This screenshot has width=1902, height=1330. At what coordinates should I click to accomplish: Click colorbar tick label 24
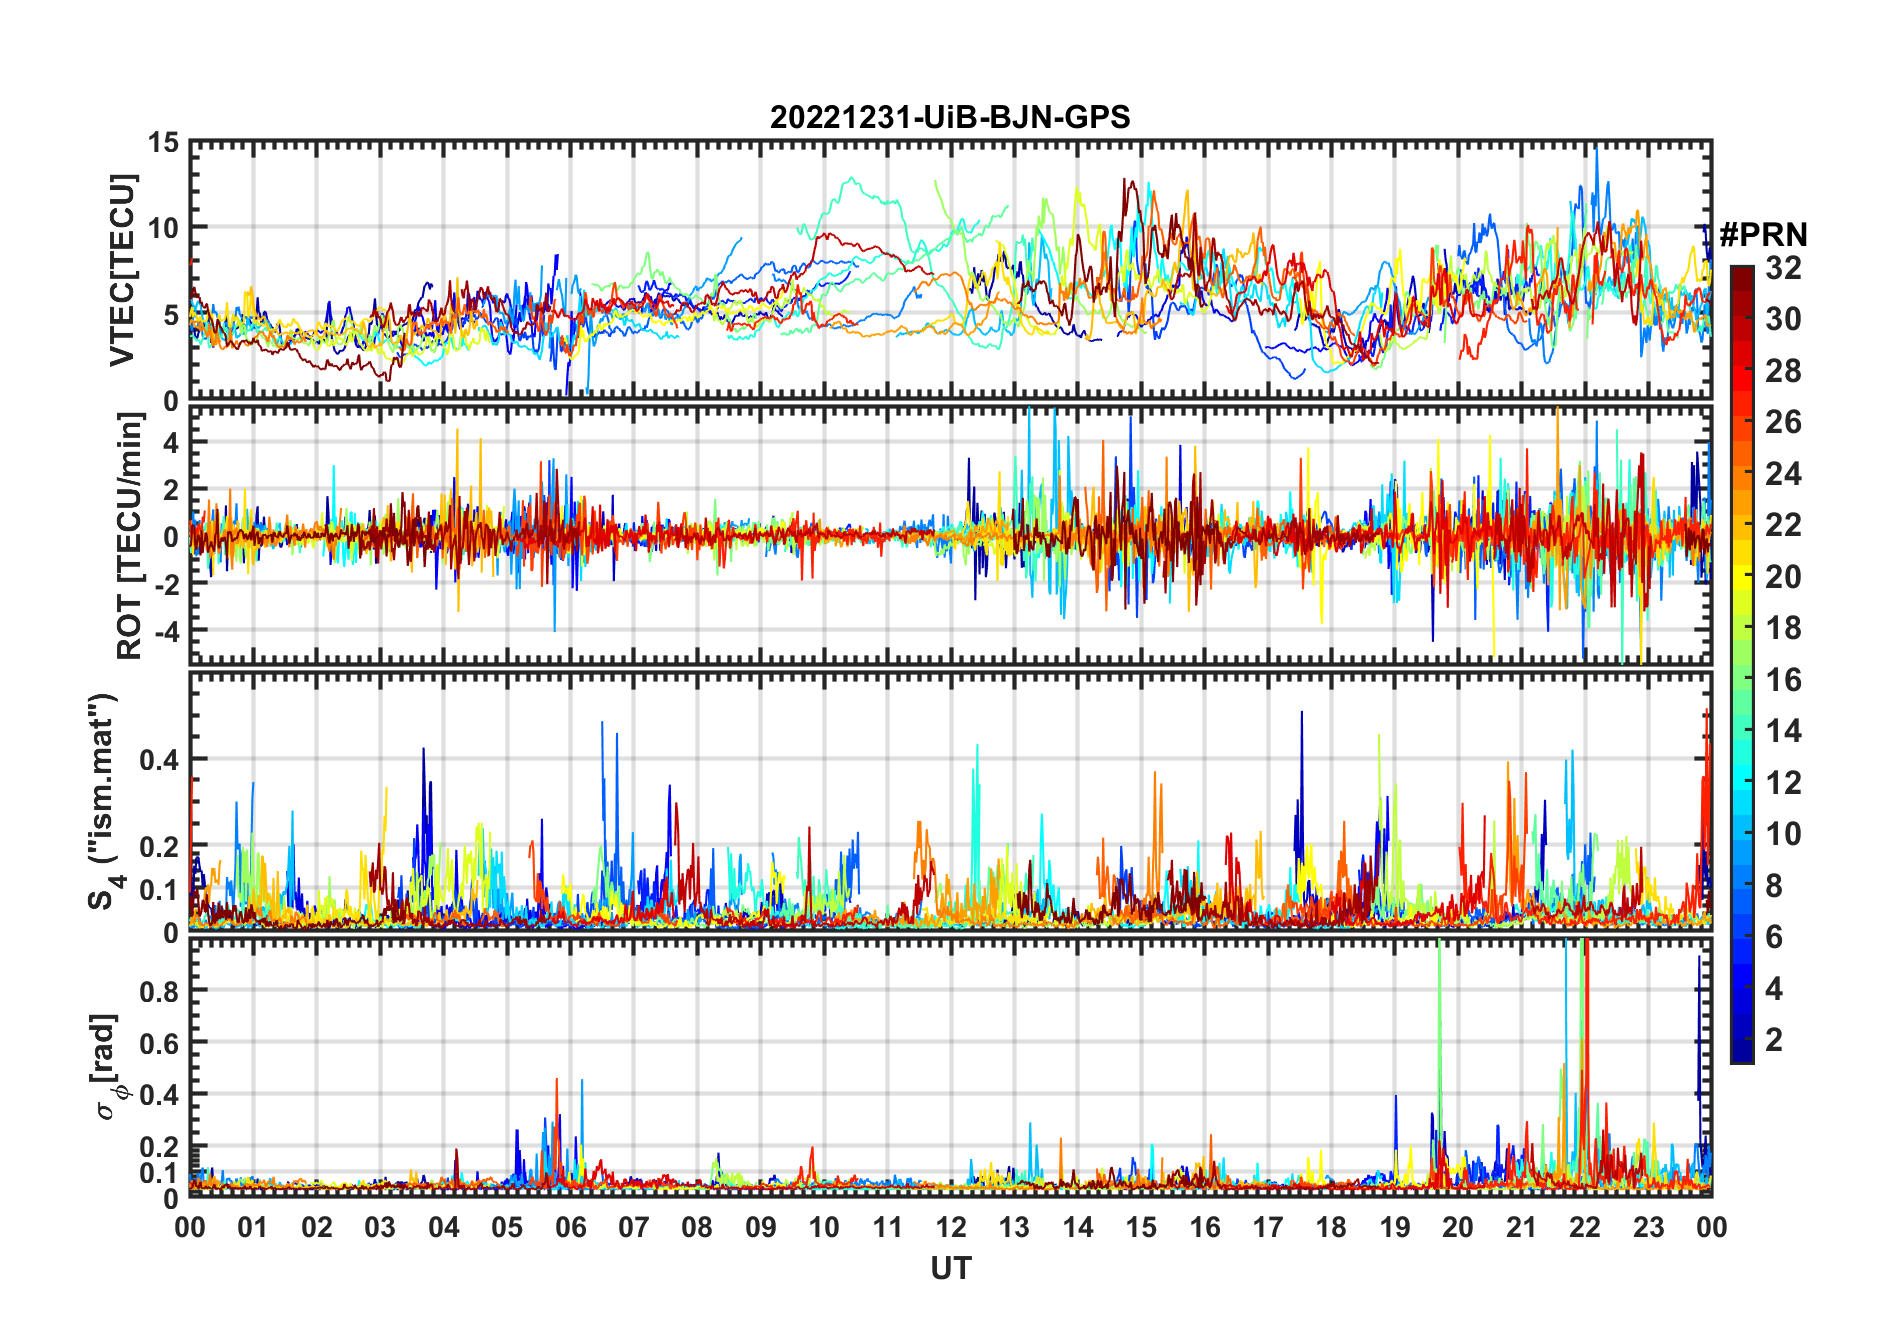point(1783,474)
